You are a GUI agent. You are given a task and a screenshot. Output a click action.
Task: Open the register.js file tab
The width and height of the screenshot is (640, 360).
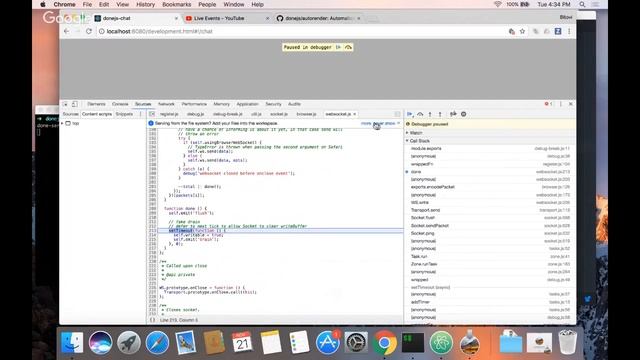pyautogui.click(x=169, y=114)
